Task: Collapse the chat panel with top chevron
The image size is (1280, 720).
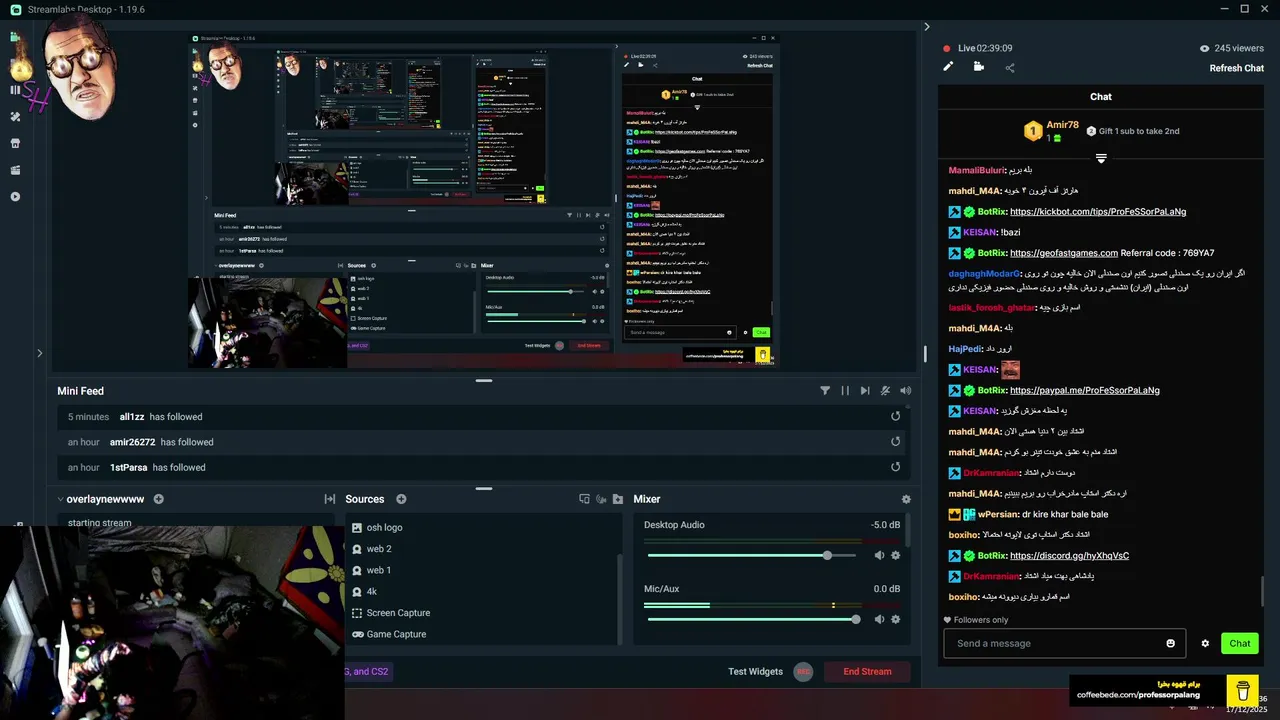Action: point(927,27)
